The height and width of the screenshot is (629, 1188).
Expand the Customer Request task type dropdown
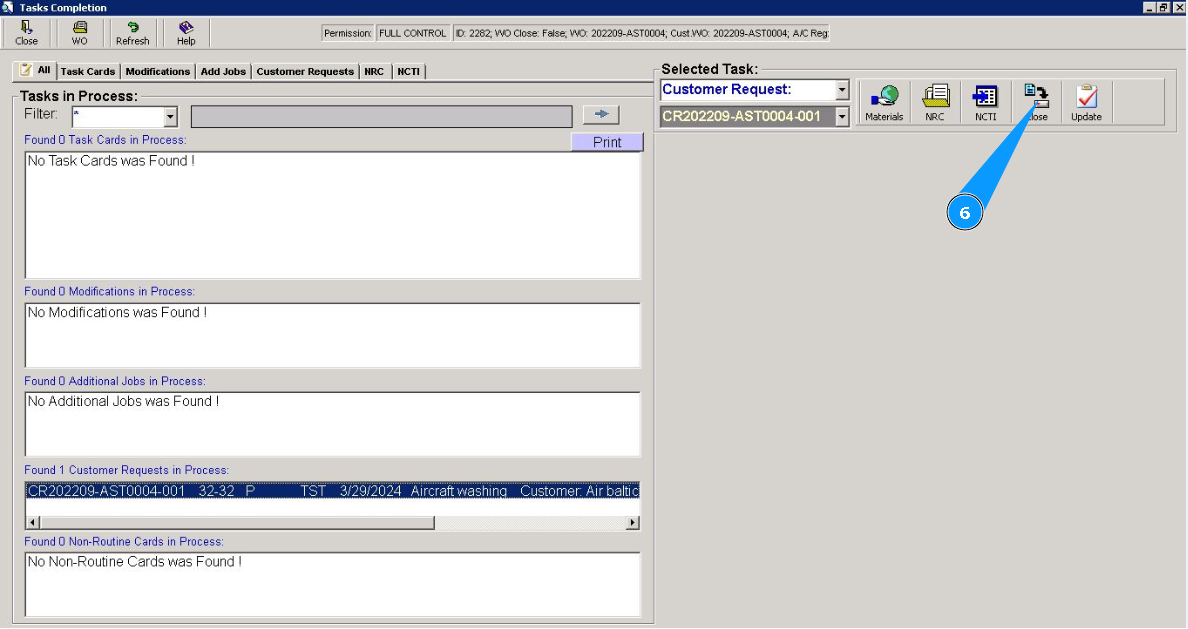coord(842,89)
